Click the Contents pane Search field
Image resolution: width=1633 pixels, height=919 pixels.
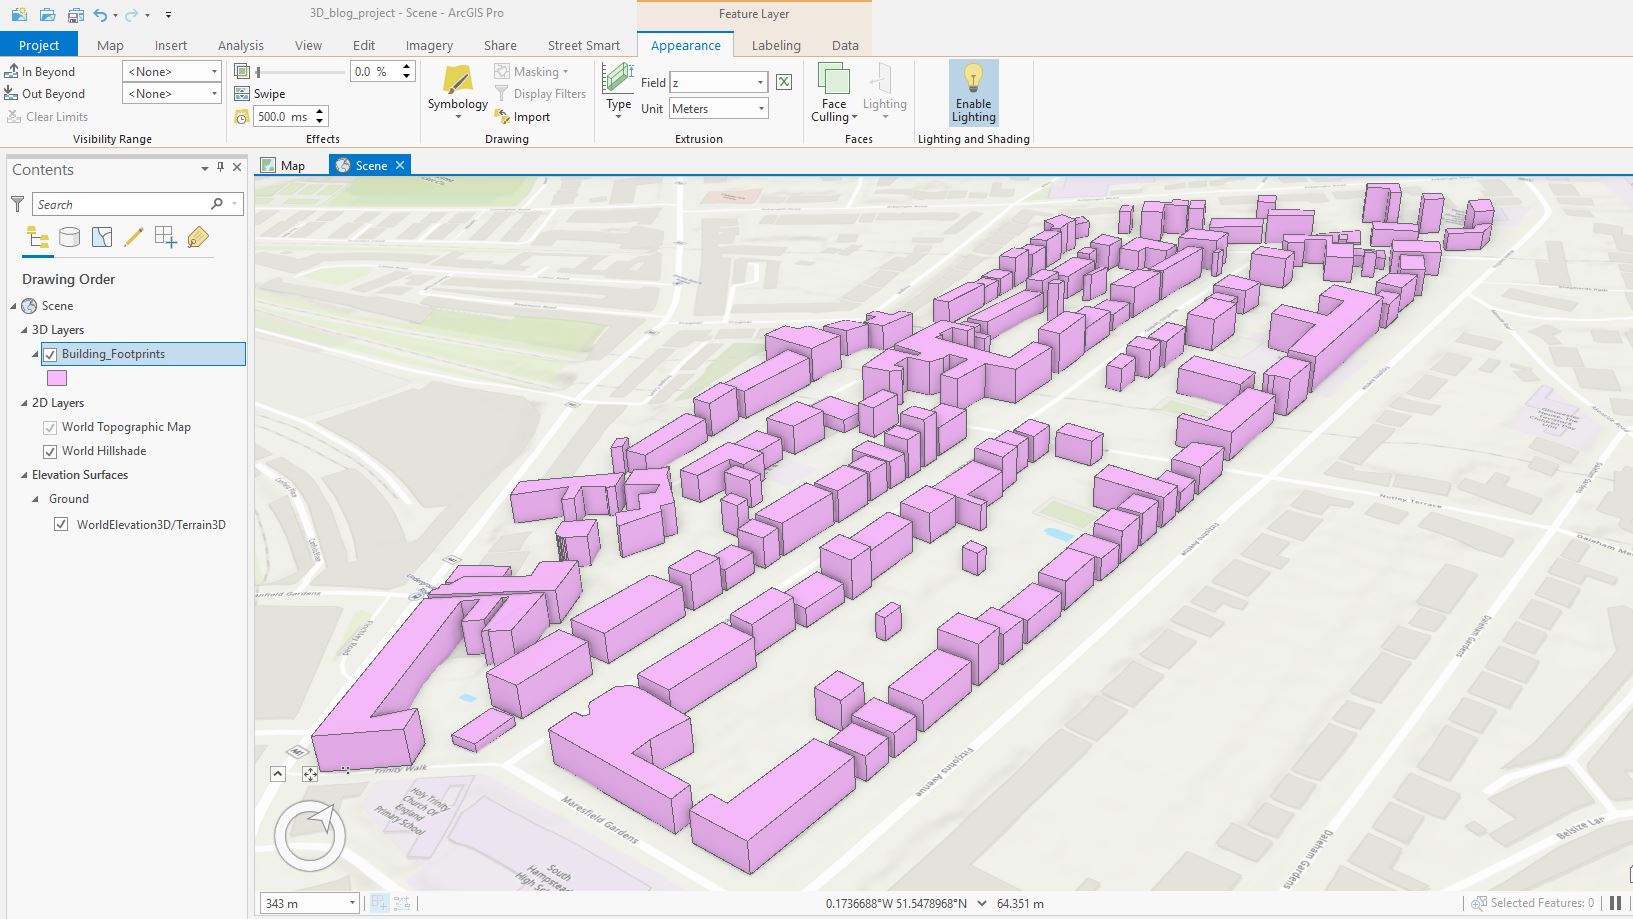(120, 204)
